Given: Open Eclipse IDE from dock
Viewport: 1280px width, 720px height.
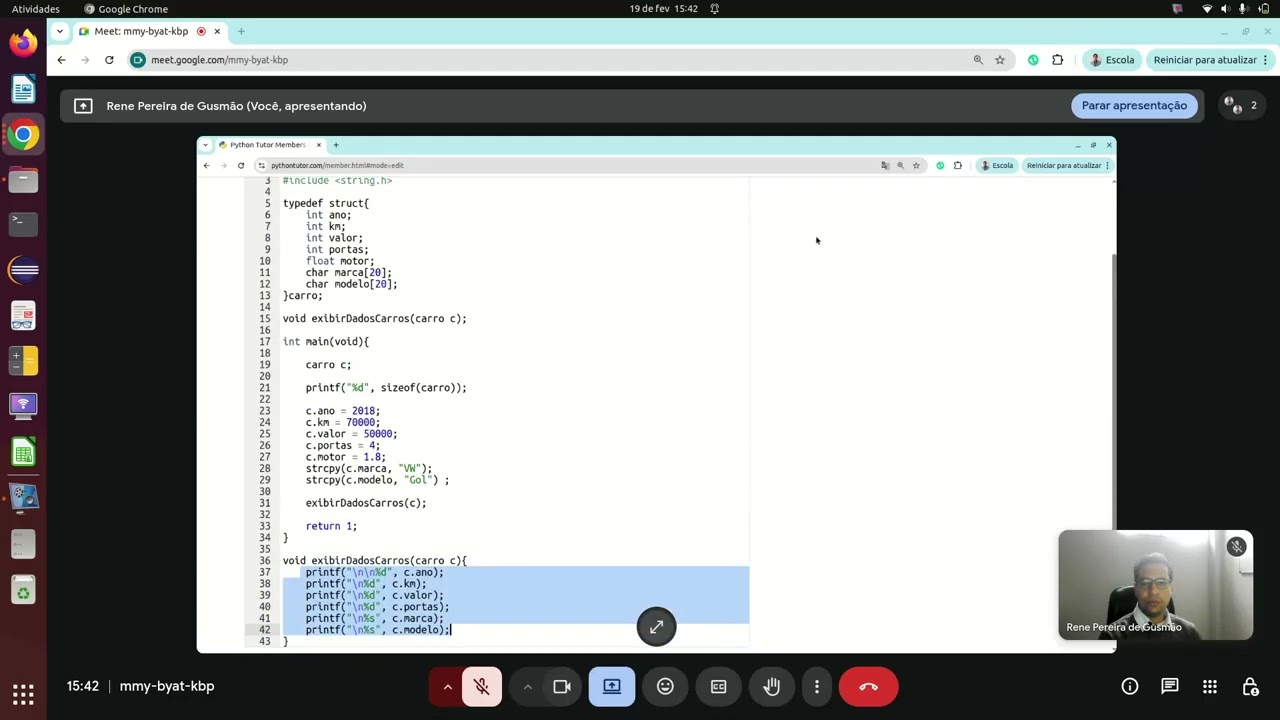Looking at the screenshot, I should tap(23, 270).
